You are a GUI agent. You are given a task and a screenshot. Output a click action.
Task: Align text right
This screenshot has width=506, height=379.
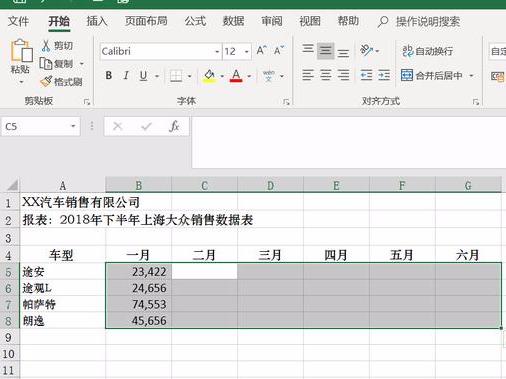click(x=343, y=75)
